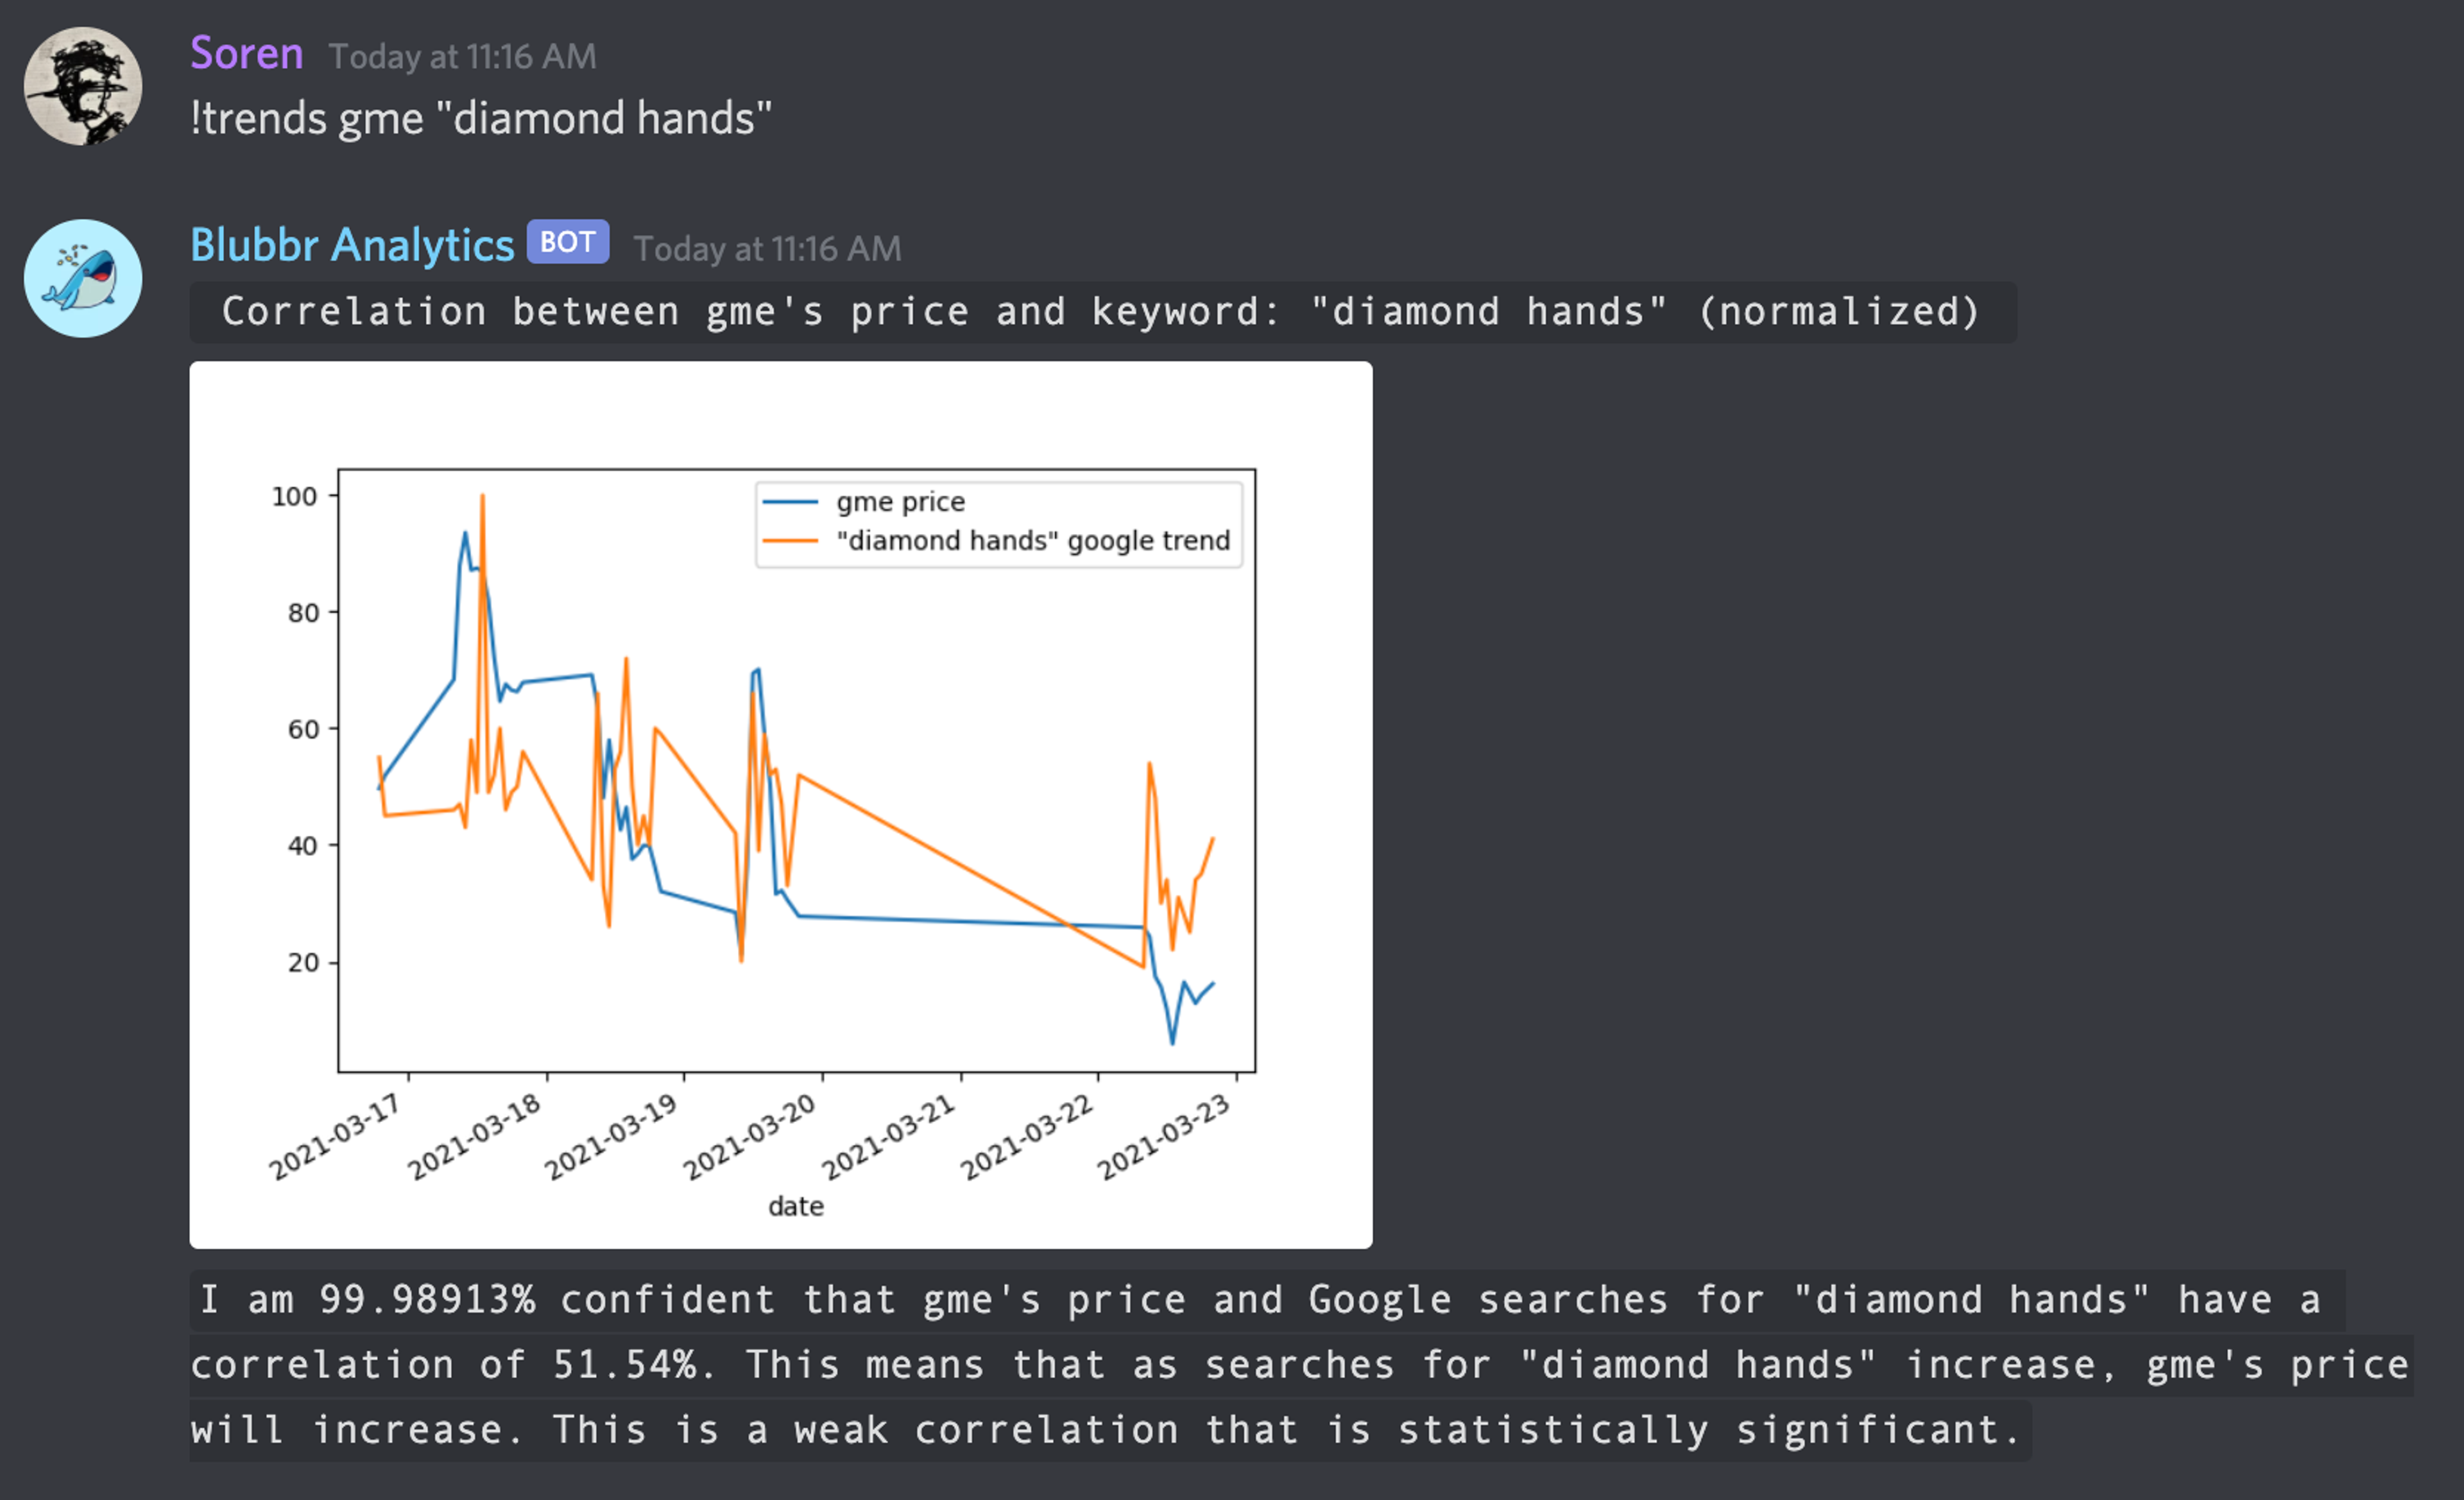2464x1500 pixels.
Task: Click the Blubbr Analytics username
Action: pos(352,245)
